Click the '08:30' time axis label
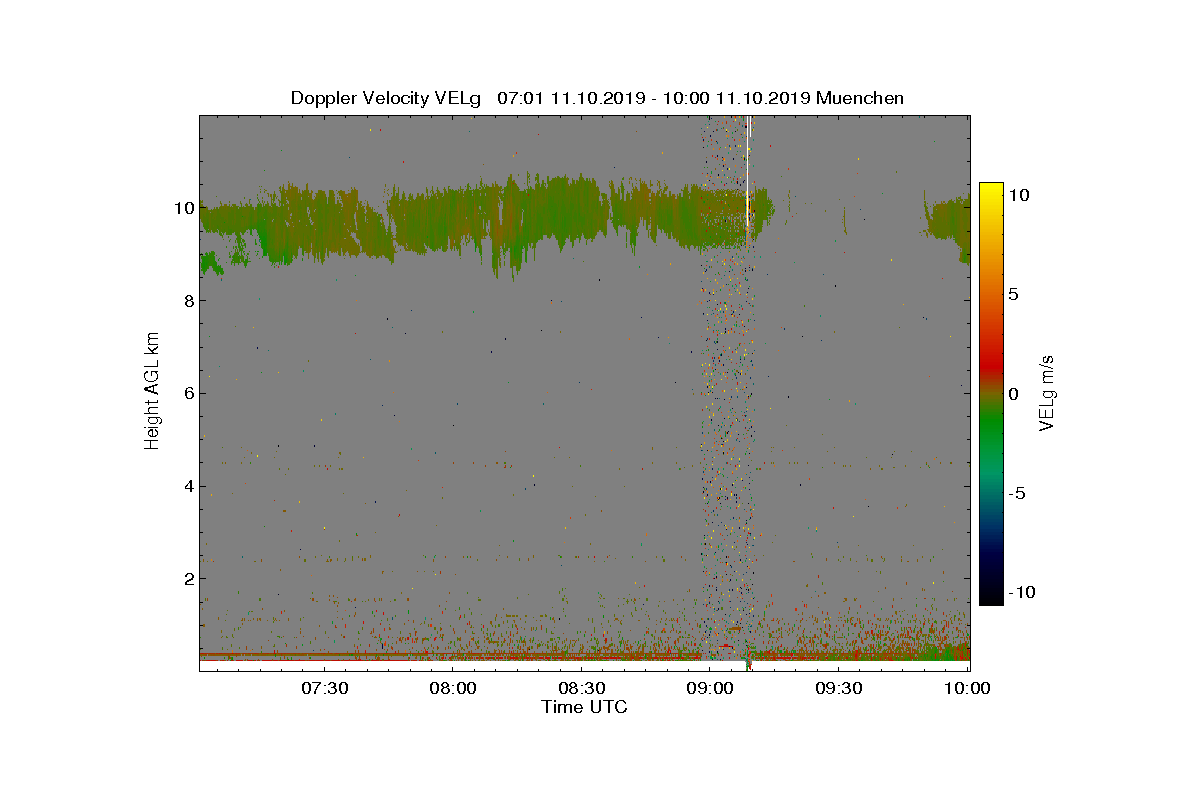Screen dimensions: 1200x800 click(x=582, y=689)
